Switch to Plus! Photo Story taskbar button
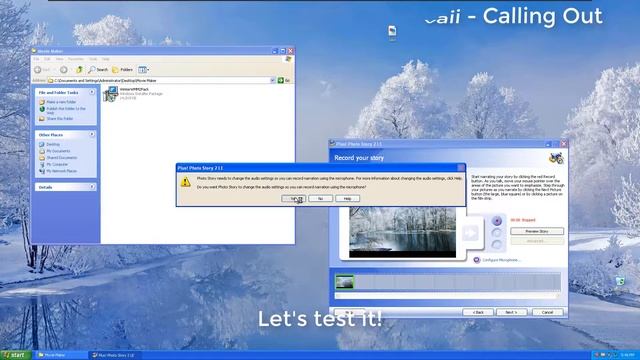Screen dimensions: 640x360 [x=114, y=356]
